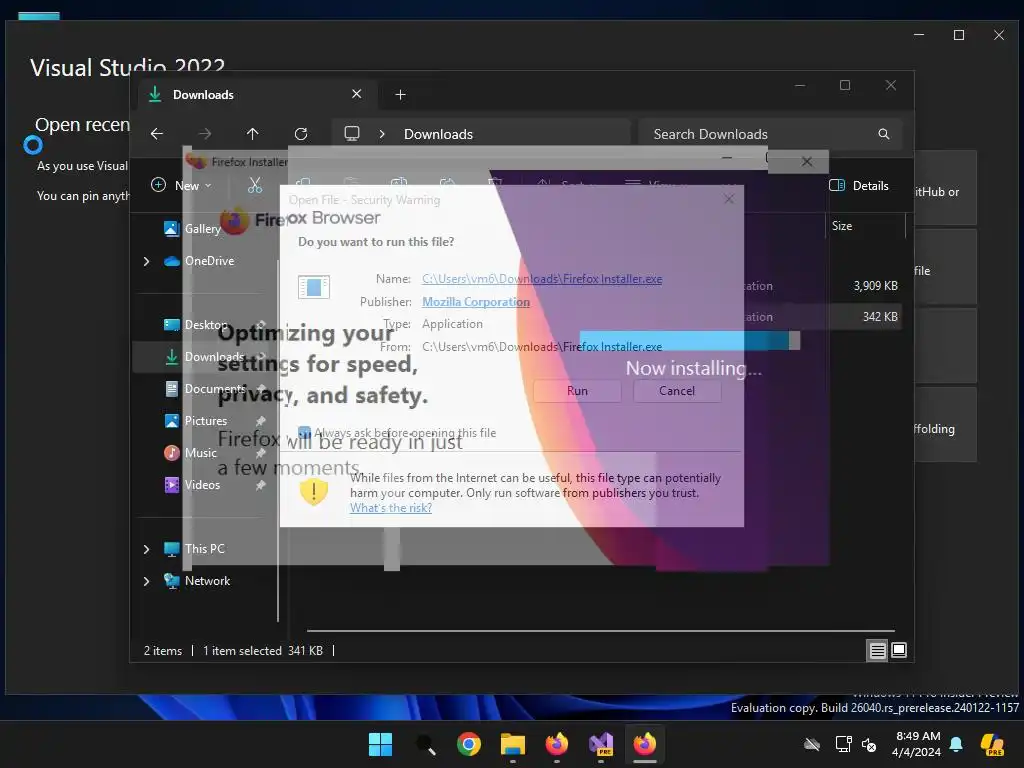Click the search magnifier icon in Explorer
Screen dimensions: 1024x768
click(x=884, y=134)
